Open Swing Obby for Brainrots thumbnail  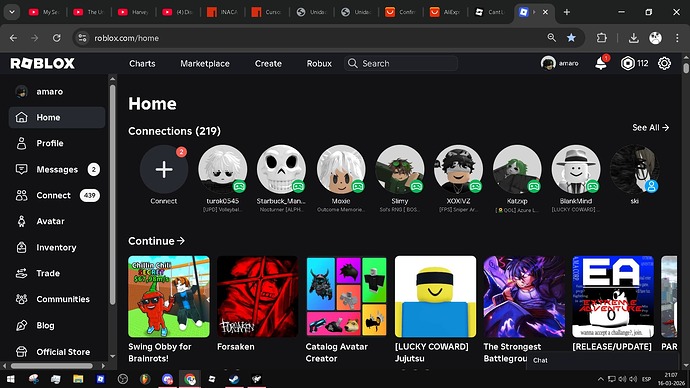[169, 296]
